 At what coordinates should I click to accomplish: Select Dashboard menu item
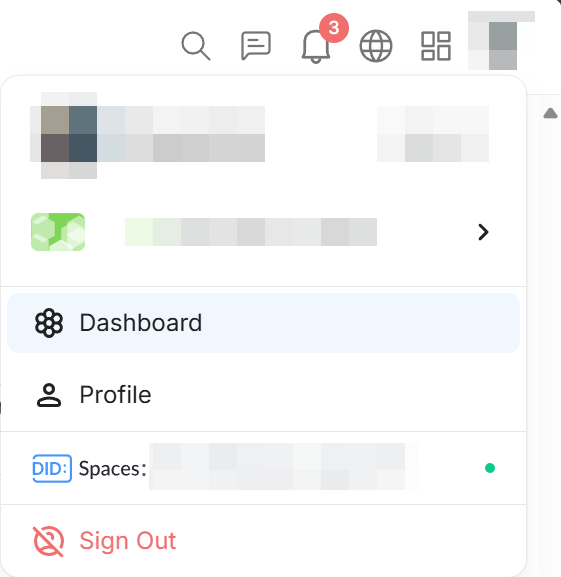click(263, 323)
